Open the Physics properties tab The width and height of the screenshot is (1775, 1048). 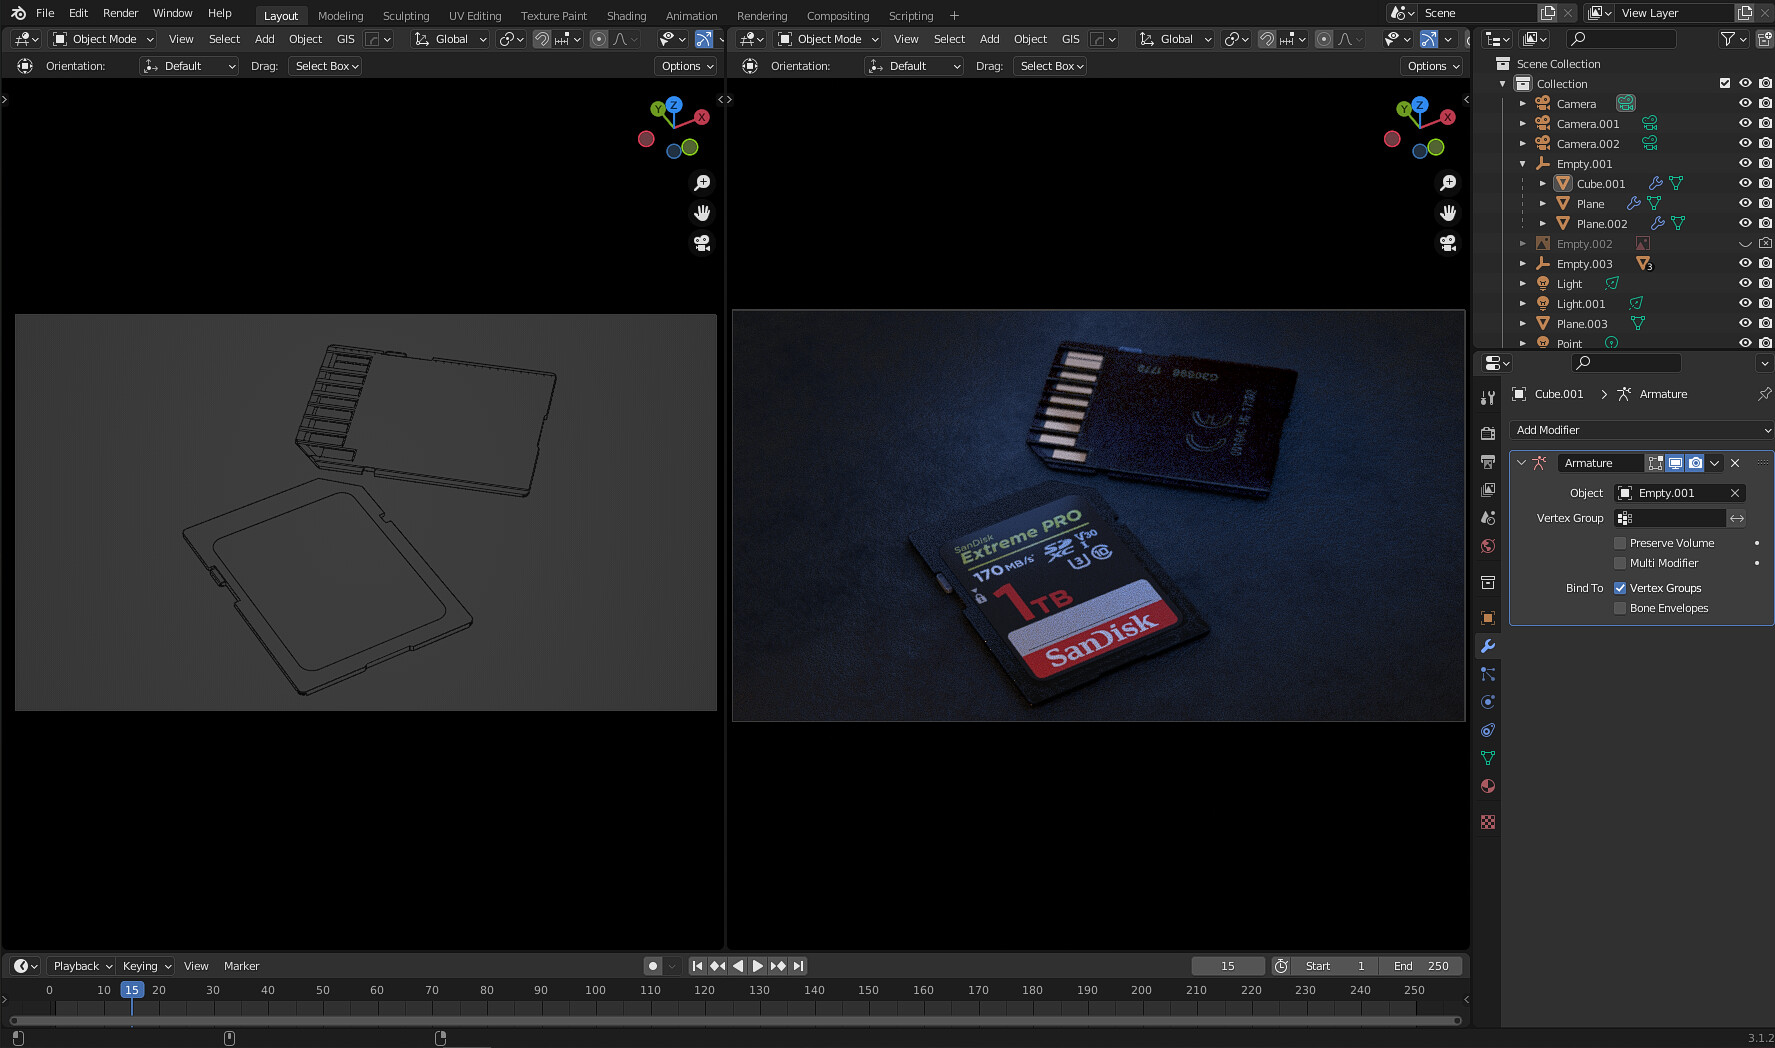tap(1488, 702)
